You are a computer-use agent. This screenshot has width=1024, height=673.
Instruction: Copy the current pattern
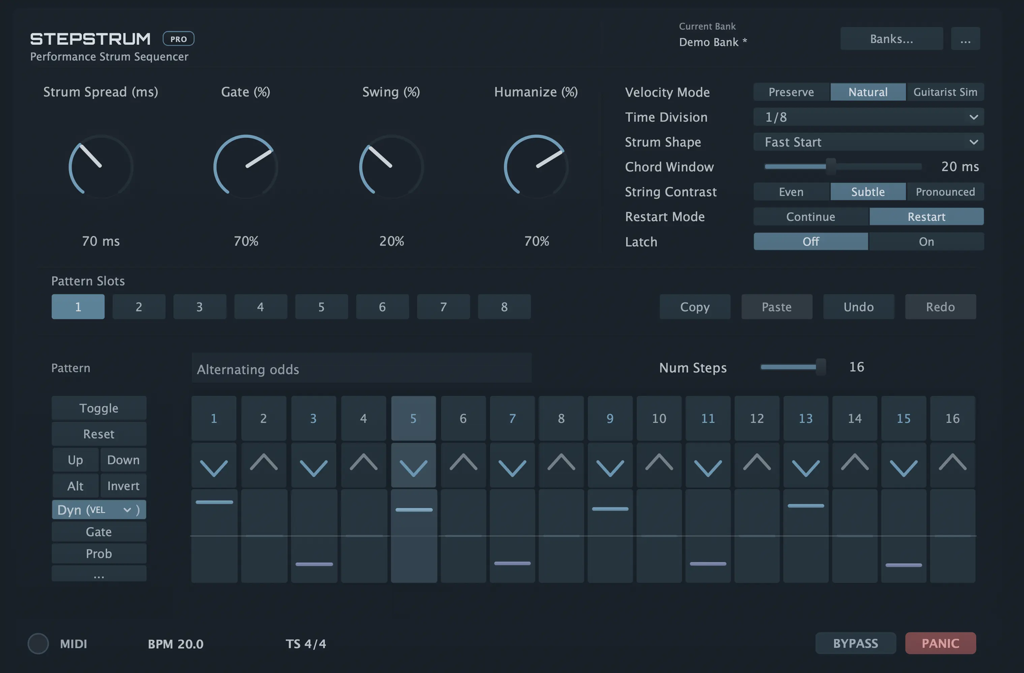695,307
